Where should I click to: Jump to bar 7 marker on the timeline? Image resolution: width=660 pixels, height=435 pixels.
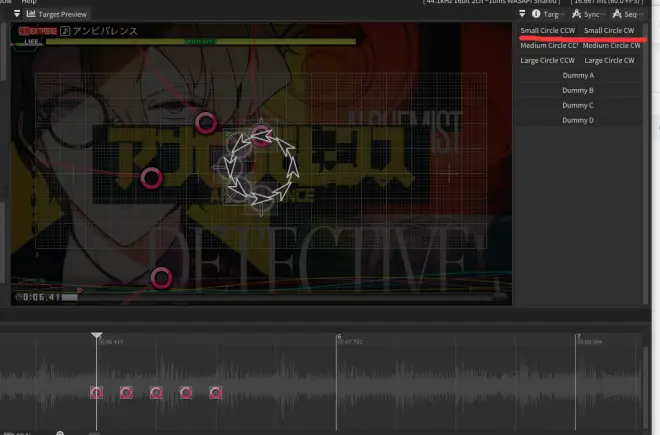579,336
